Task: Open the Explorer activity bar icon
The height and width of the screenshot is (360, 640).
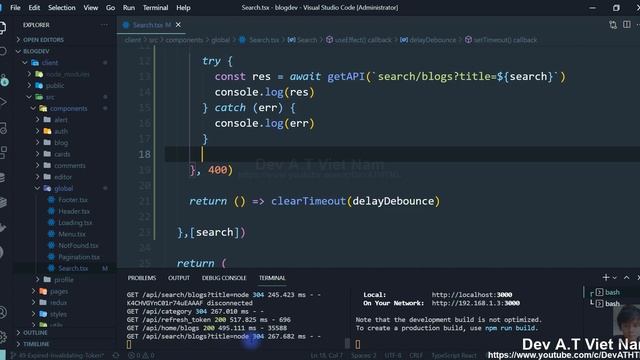Action: tap(2, 28)
